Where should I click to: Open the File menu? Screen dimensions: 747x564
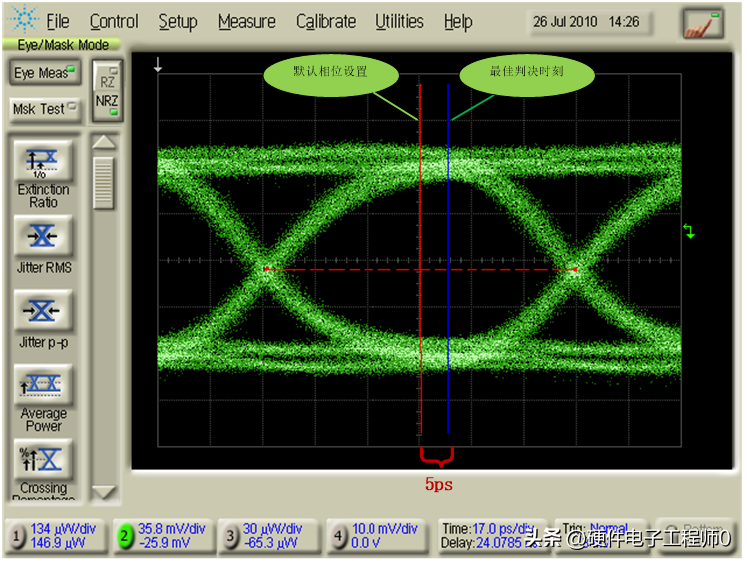pyautogui.click(x=58, y=21)
